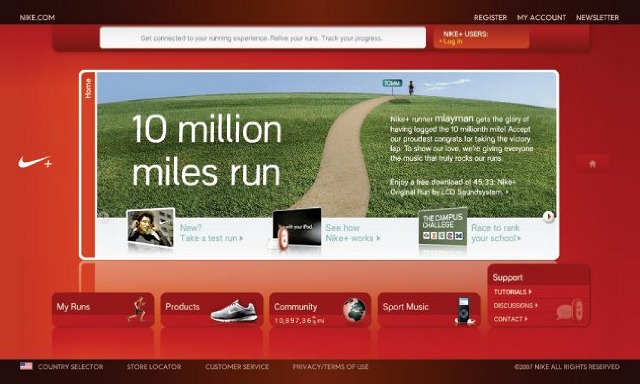The image size is (640, 384).
Task: Open Store Locator in footer
Action: pos(154,366)
